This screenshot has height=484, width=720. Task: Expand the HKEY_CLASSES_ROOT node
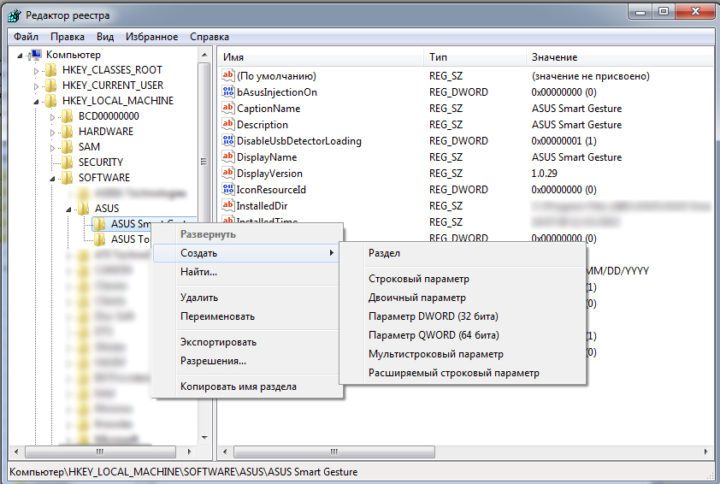coord(36,71)
